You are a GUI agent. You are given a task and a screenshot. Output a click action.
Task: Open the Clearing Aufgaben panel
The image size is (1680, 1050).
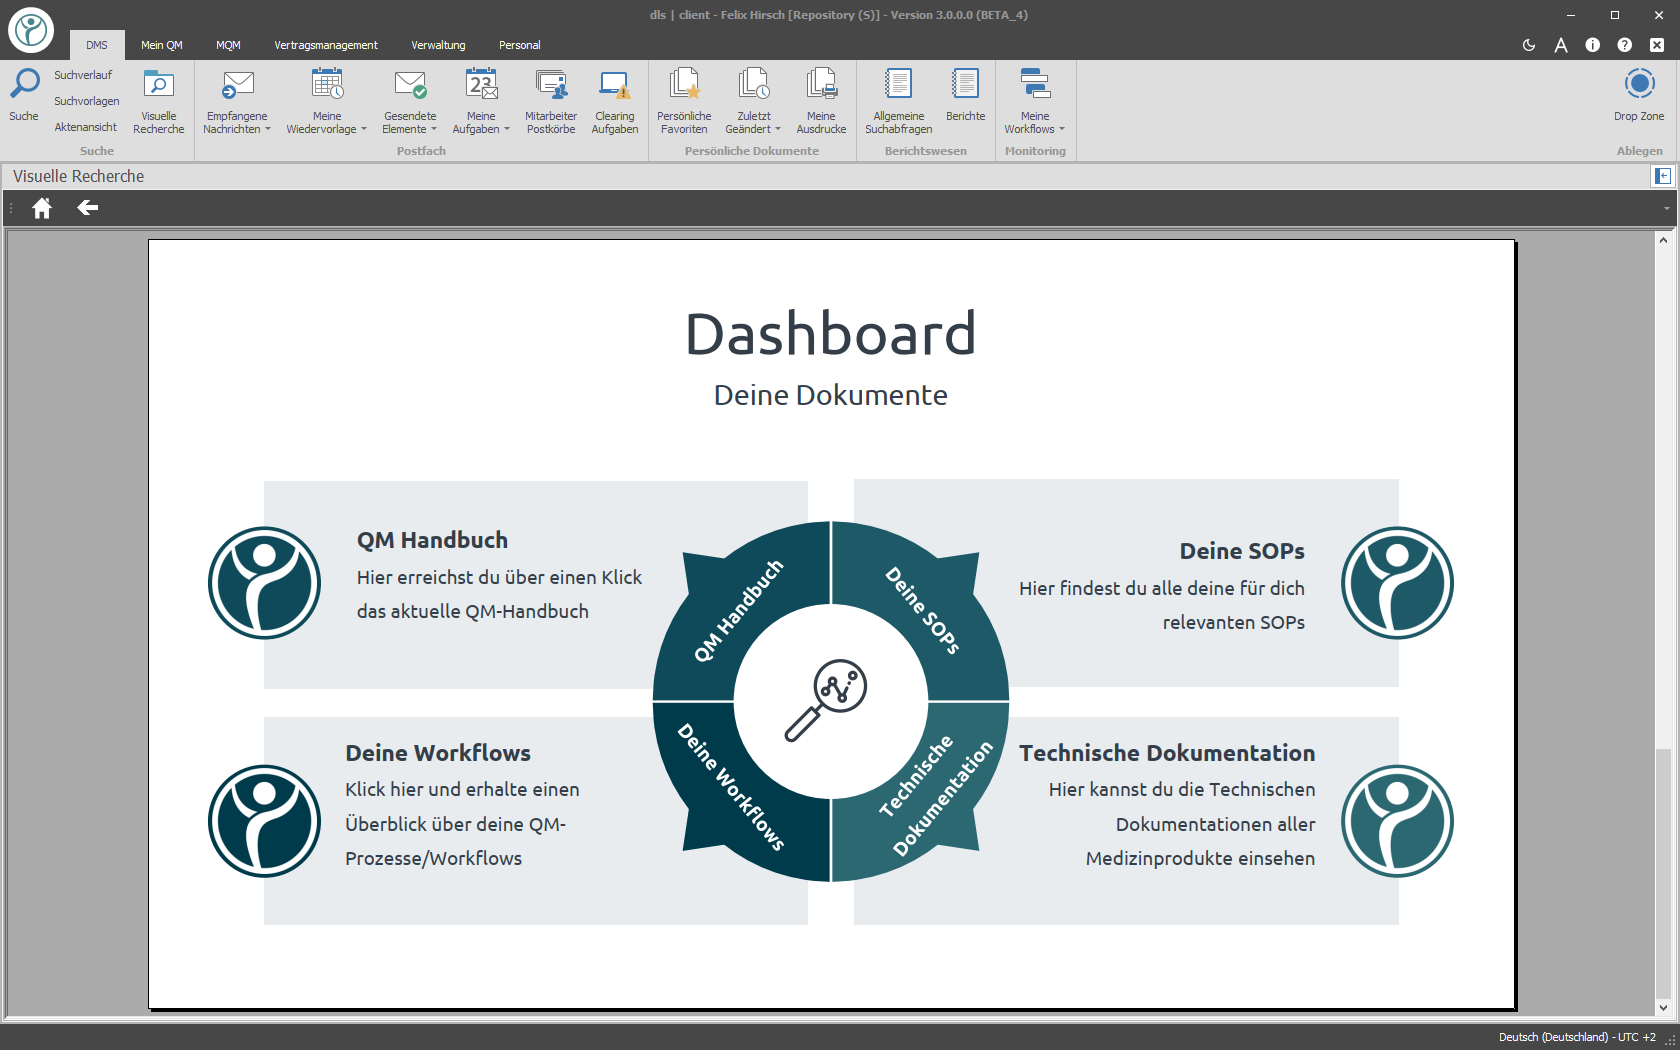point(614,100)
